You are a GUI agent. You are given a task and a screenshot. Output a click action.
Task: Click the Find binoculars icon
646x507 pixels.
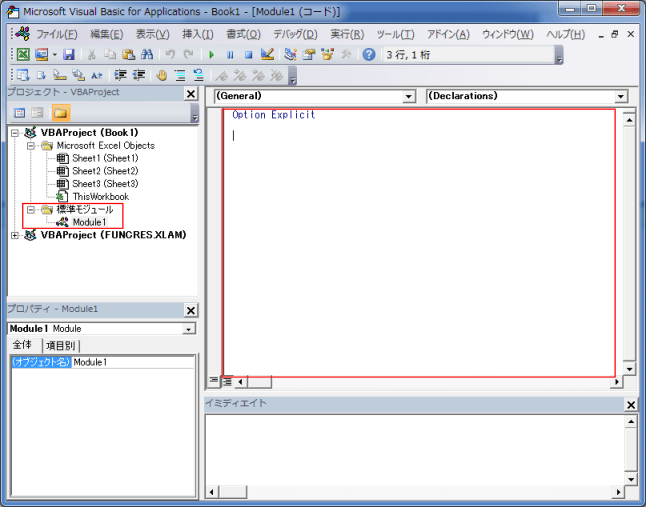click(147, 54)
